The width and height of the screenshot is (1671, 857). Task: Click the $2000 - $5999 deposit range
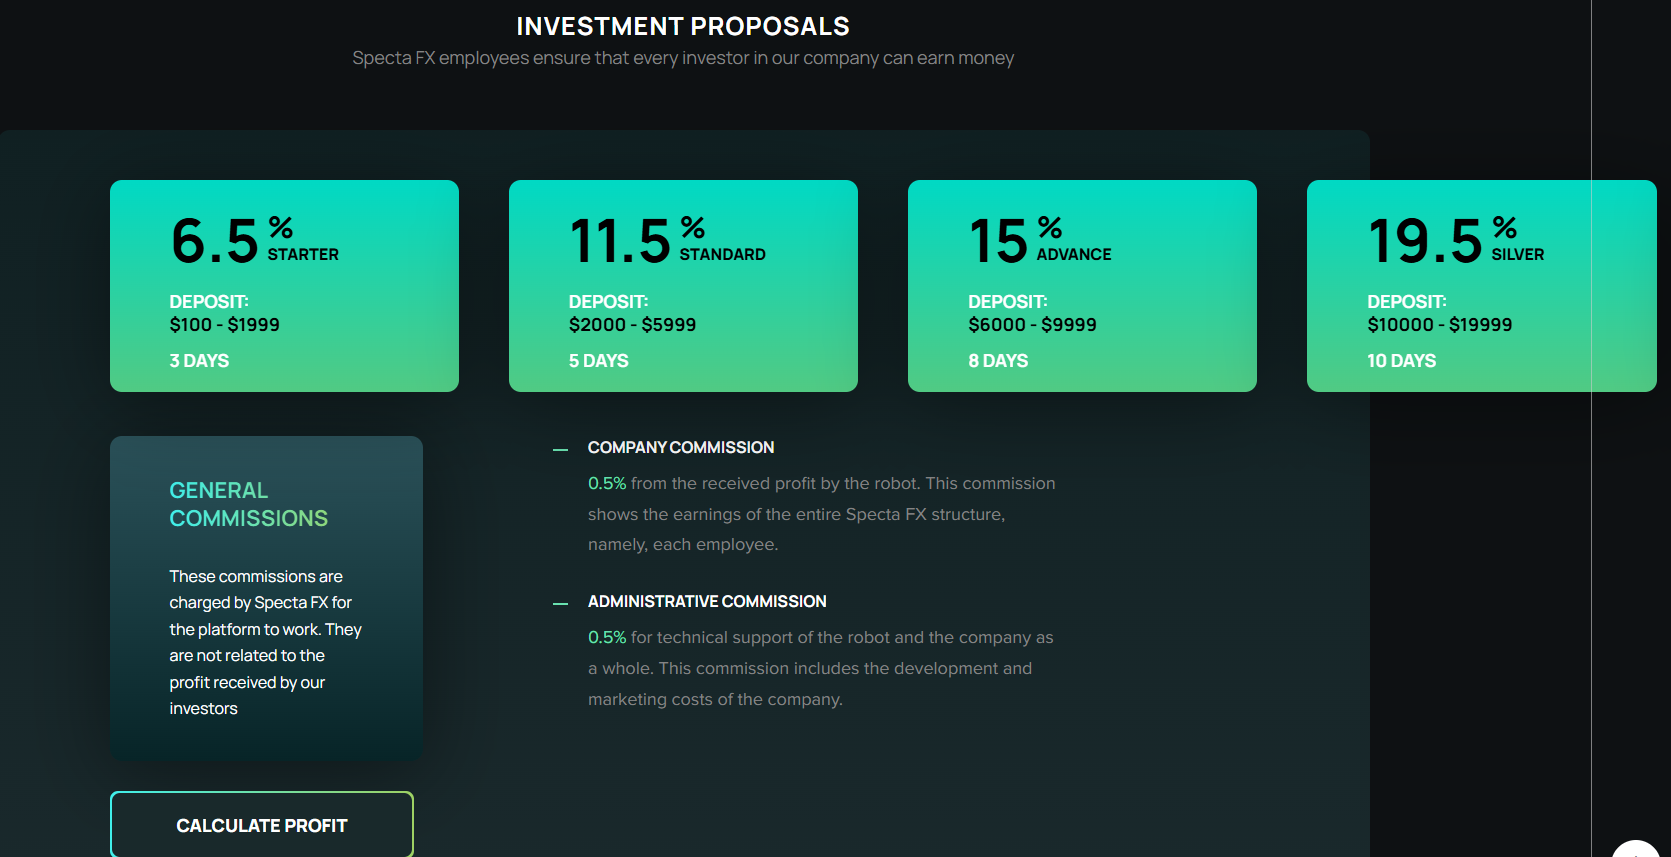tap(632, 325)
